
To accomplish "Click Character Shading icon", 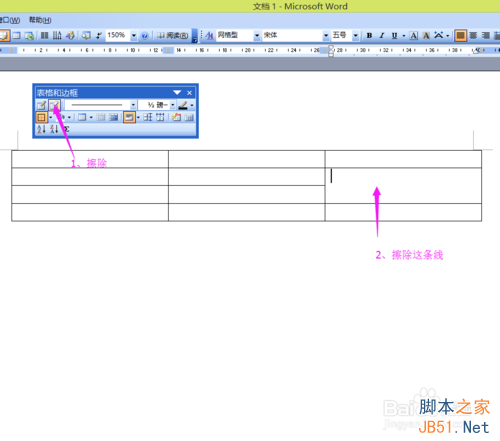I will coord(426,35).
